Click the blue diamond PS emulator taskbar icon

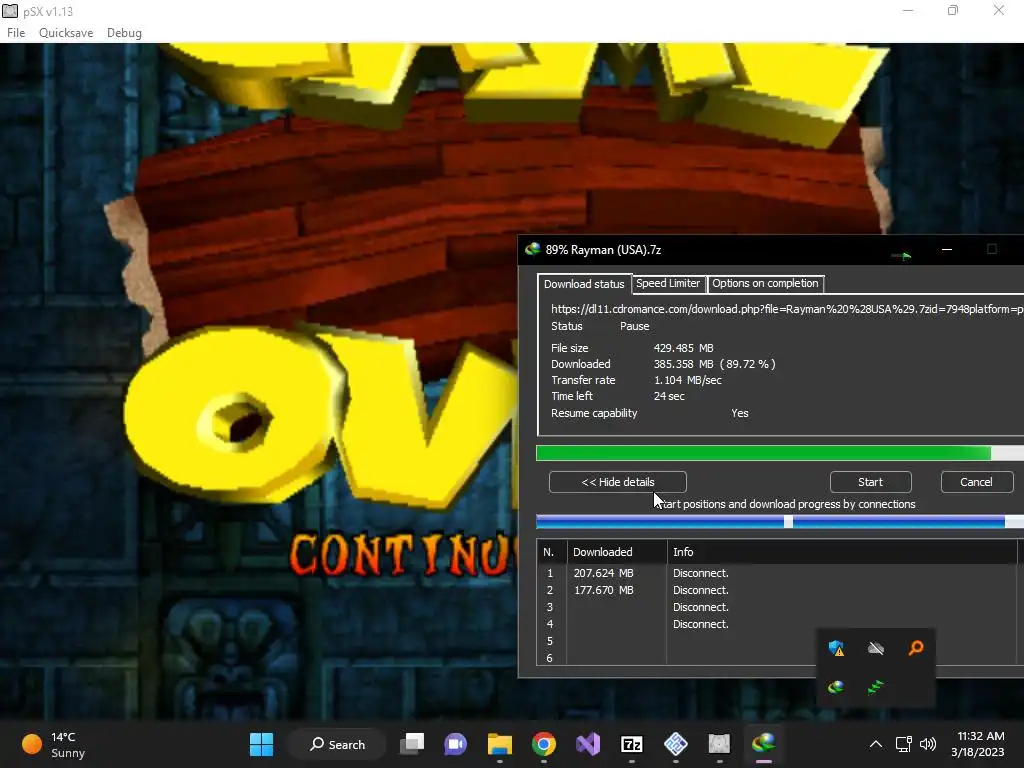click(x=675, y=744)
